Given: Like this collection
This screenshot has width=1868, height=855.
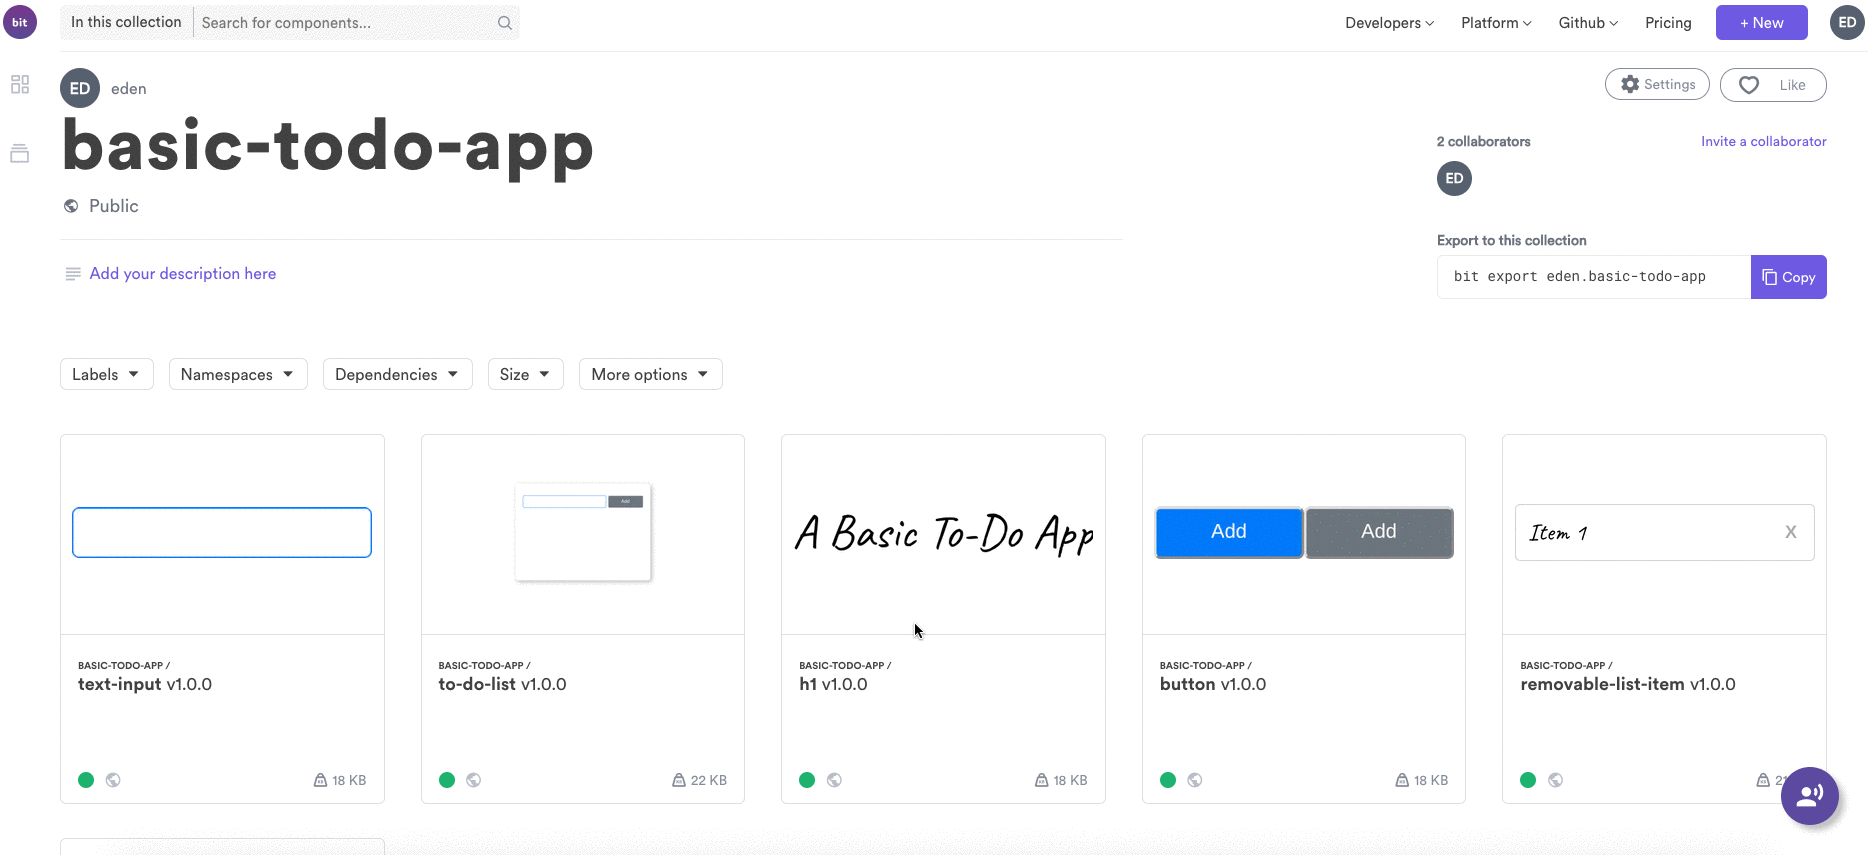Looking at the screenshot, I should (1773, 85).
